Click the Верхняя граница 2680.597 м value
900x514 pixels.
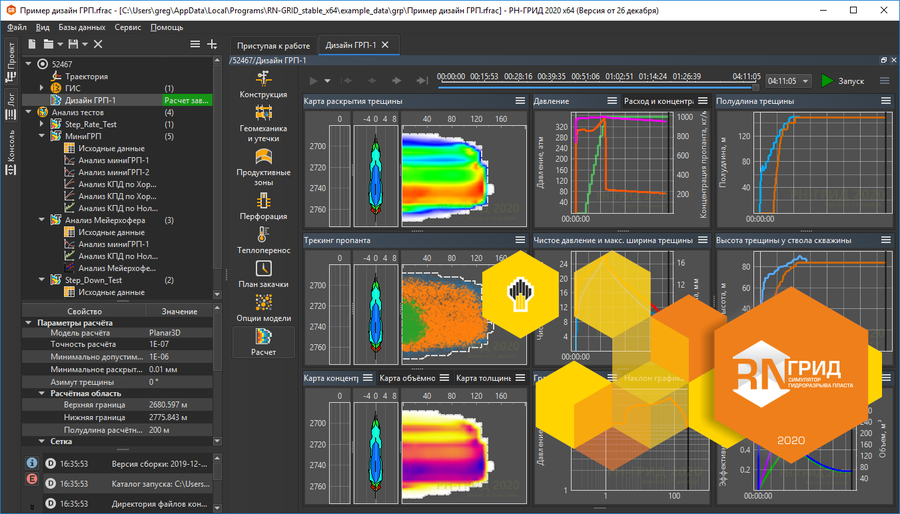click(x=179, y=404)
